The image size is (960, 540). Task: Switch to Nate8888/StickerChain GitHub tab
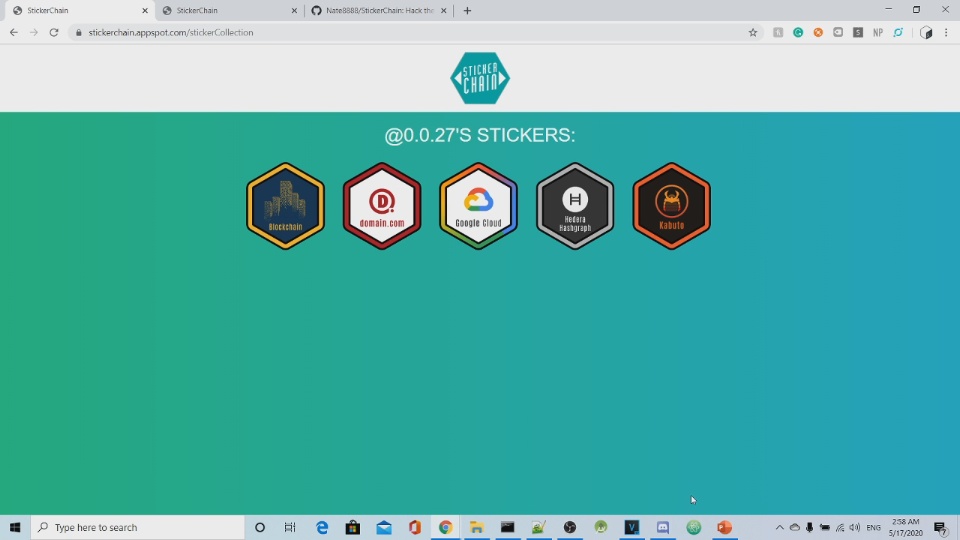380,10
